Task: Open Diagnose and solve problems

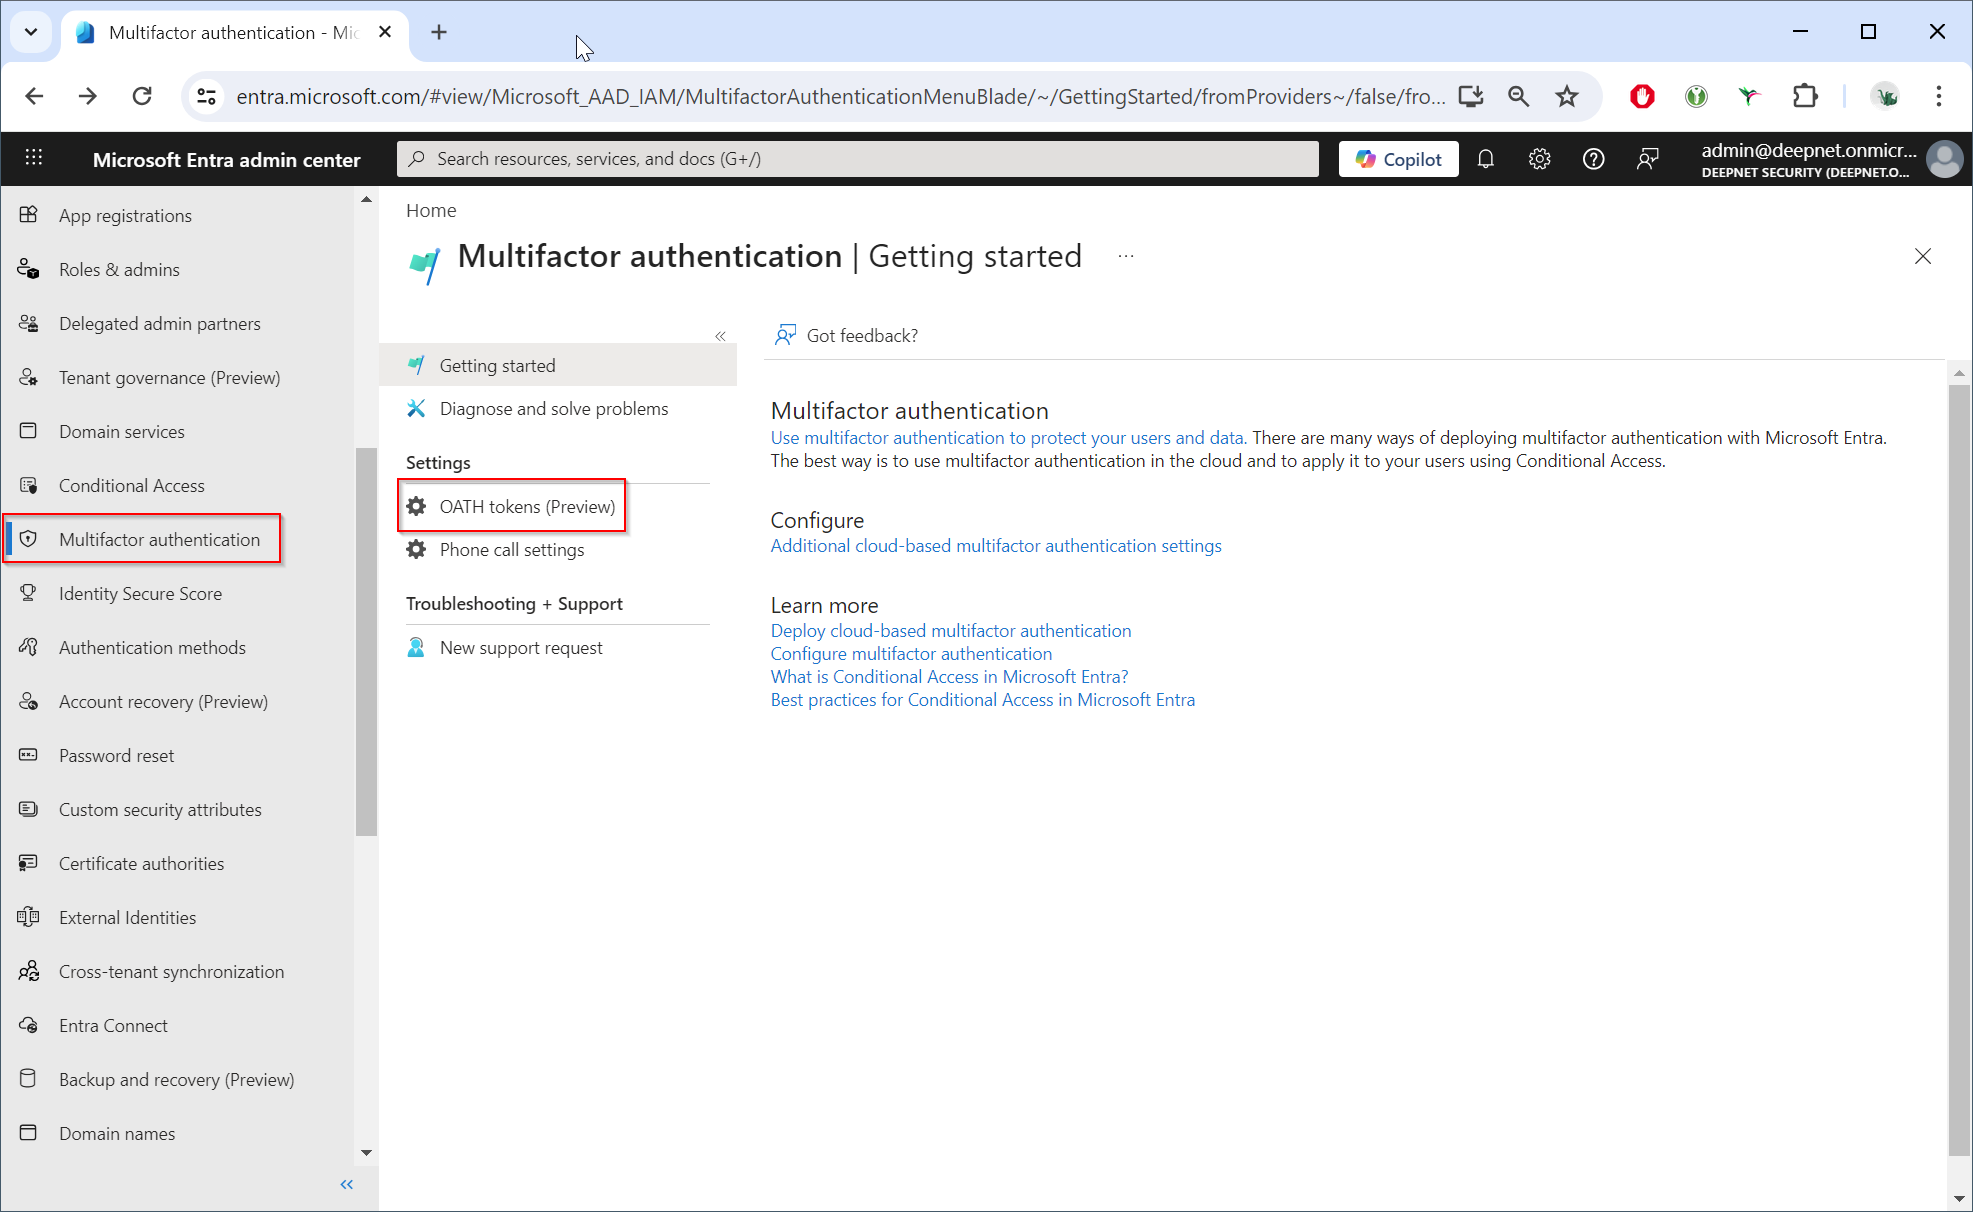Action: [x=553, y=408]
